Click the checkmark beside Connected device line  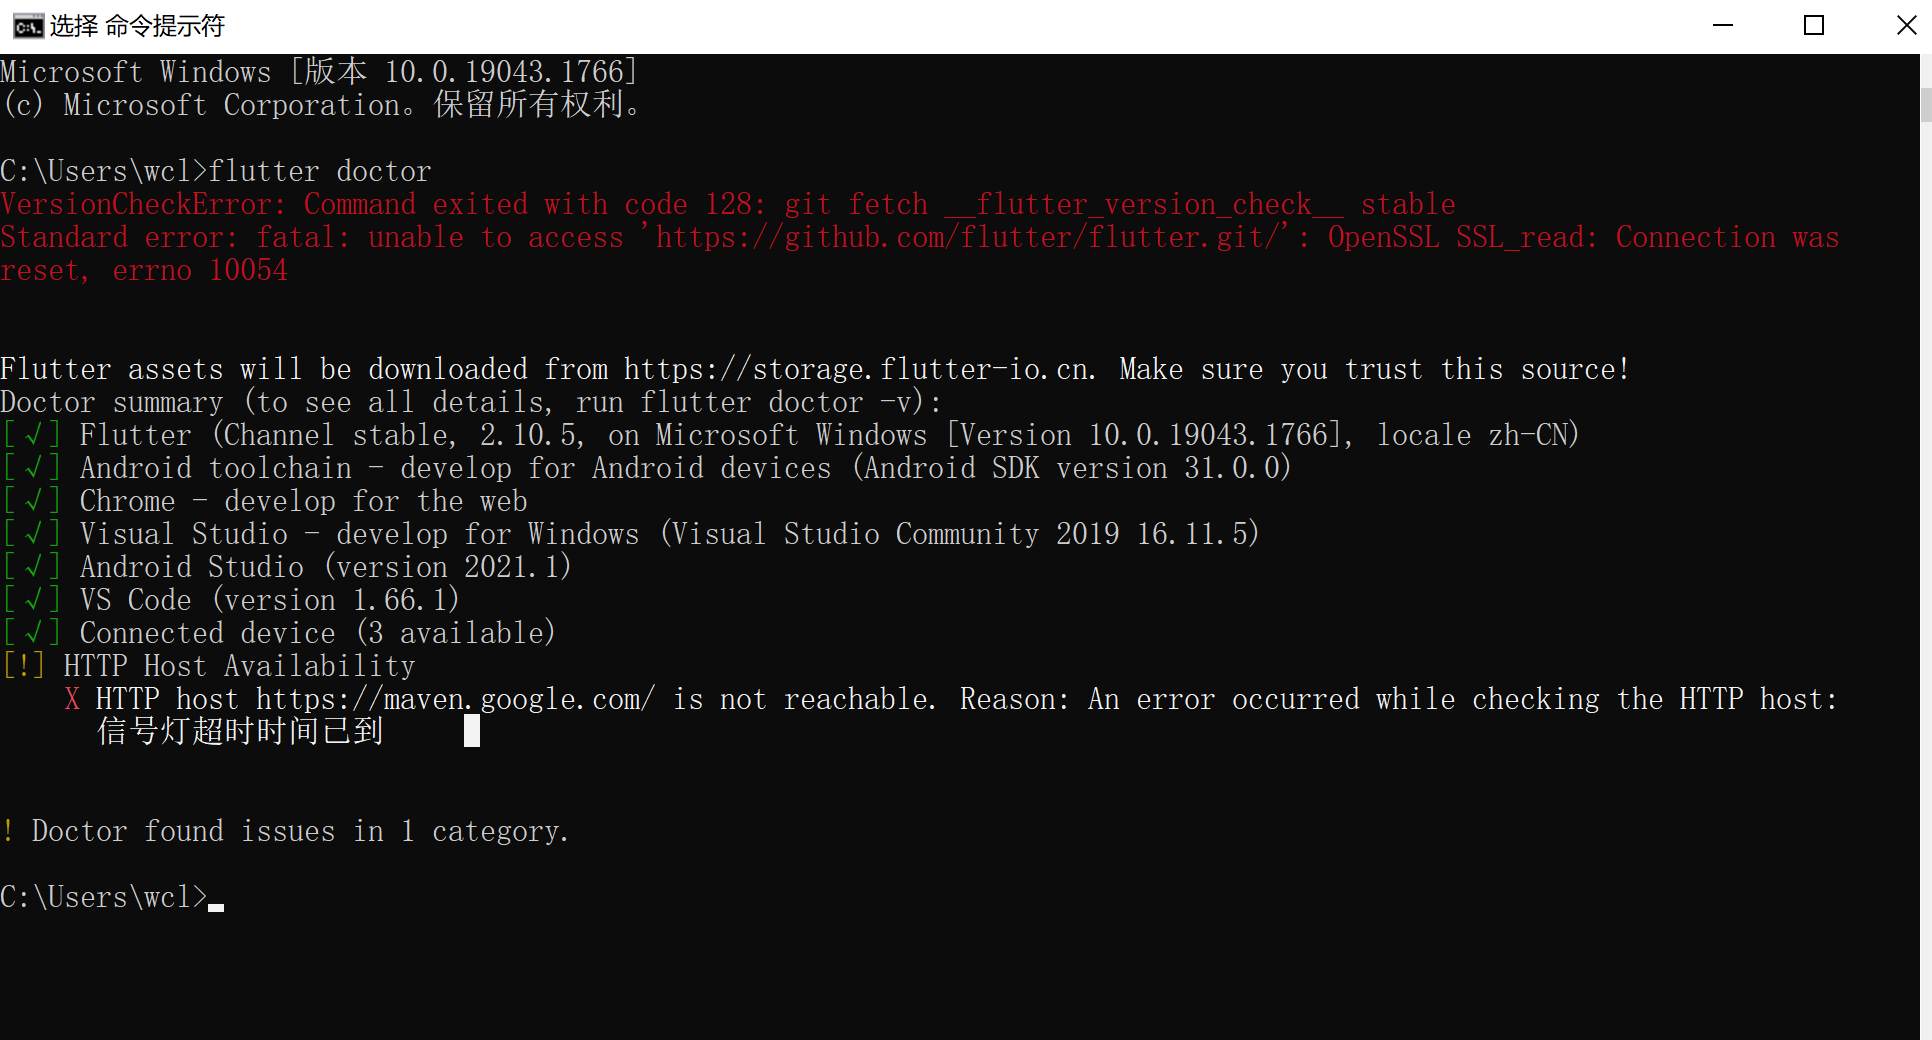pyautogui.click(x=33, y=632)
